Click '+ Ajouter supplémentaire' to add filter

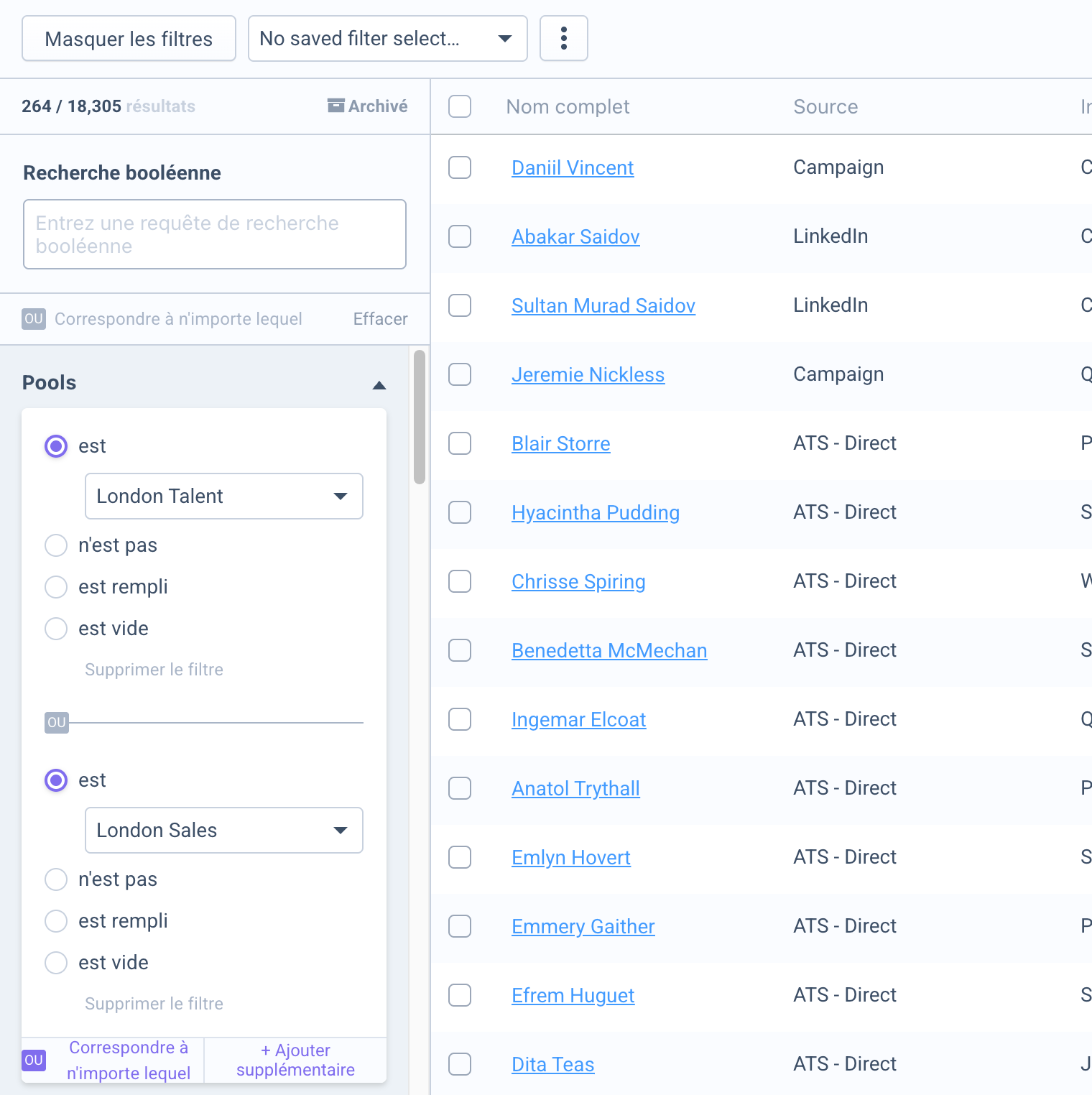pos(295,1060)
